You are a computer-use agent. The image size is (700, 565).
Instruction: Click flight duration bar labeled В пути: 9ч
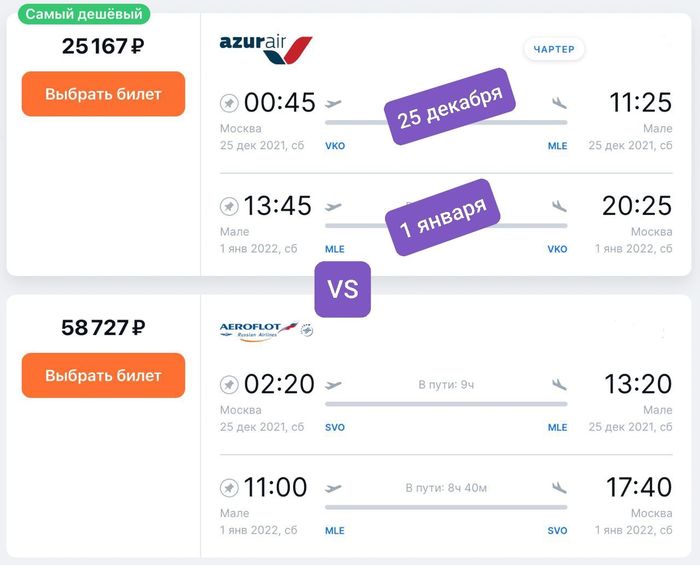click(446, 403)
